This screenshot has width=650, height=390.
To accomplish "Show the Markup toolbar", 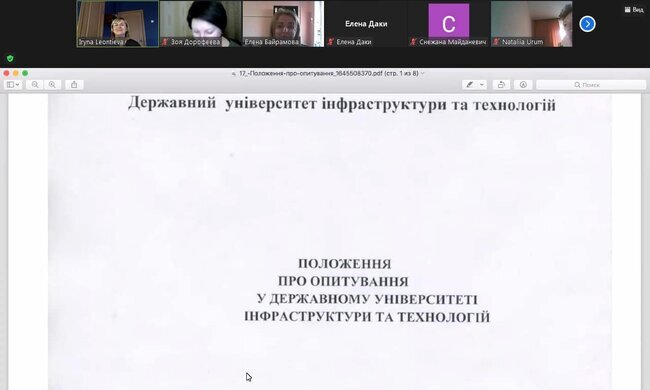I will 523,85.
